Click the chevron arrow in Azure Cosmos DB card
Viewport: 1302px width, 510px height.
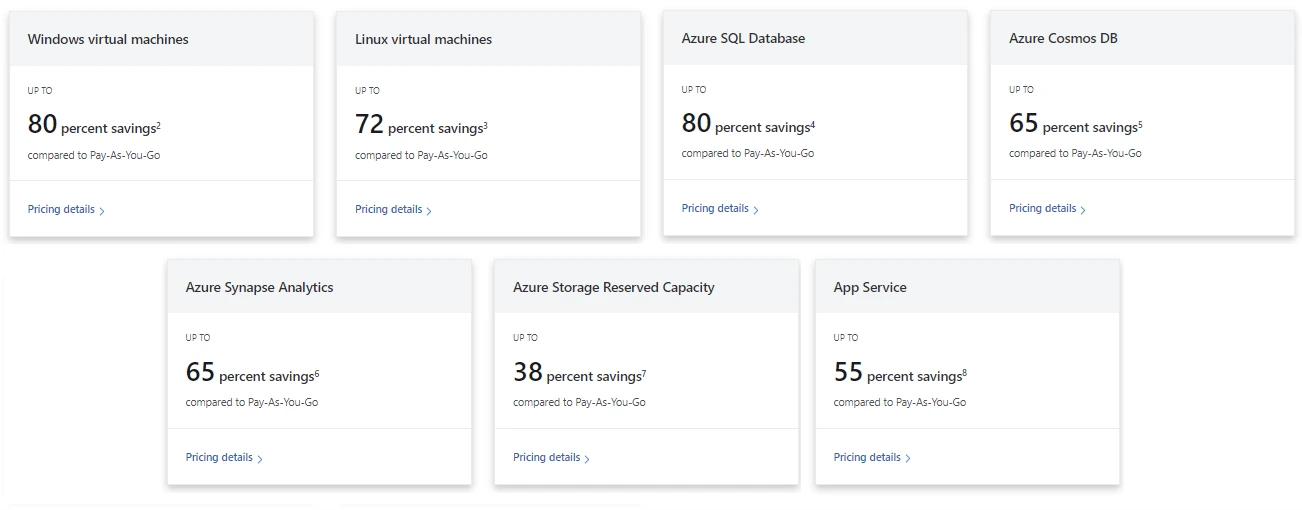pyautogui.click(x=1083, y=210)
